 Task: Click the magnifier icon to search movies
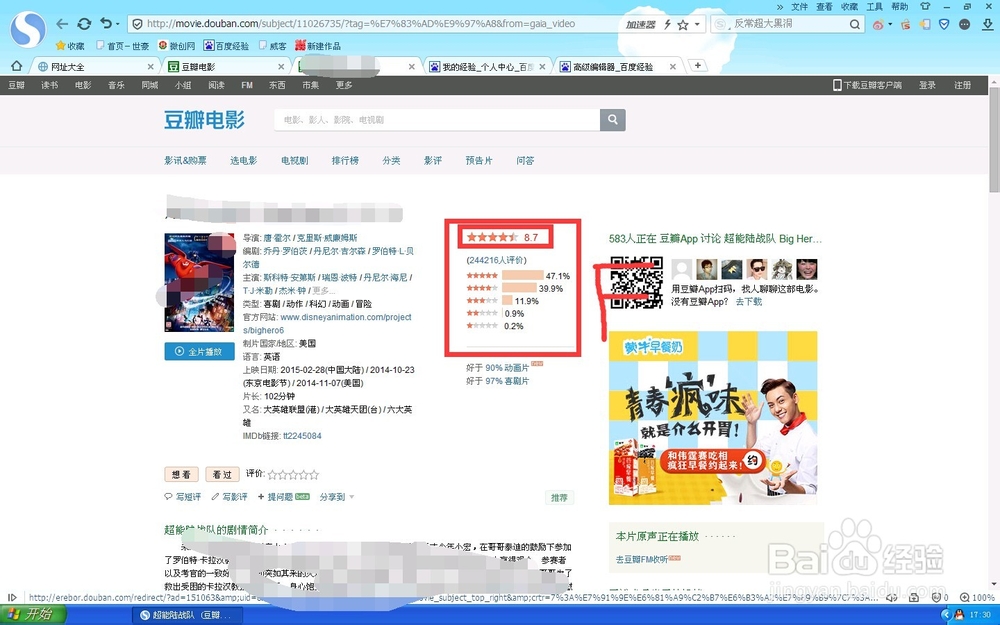610,118
